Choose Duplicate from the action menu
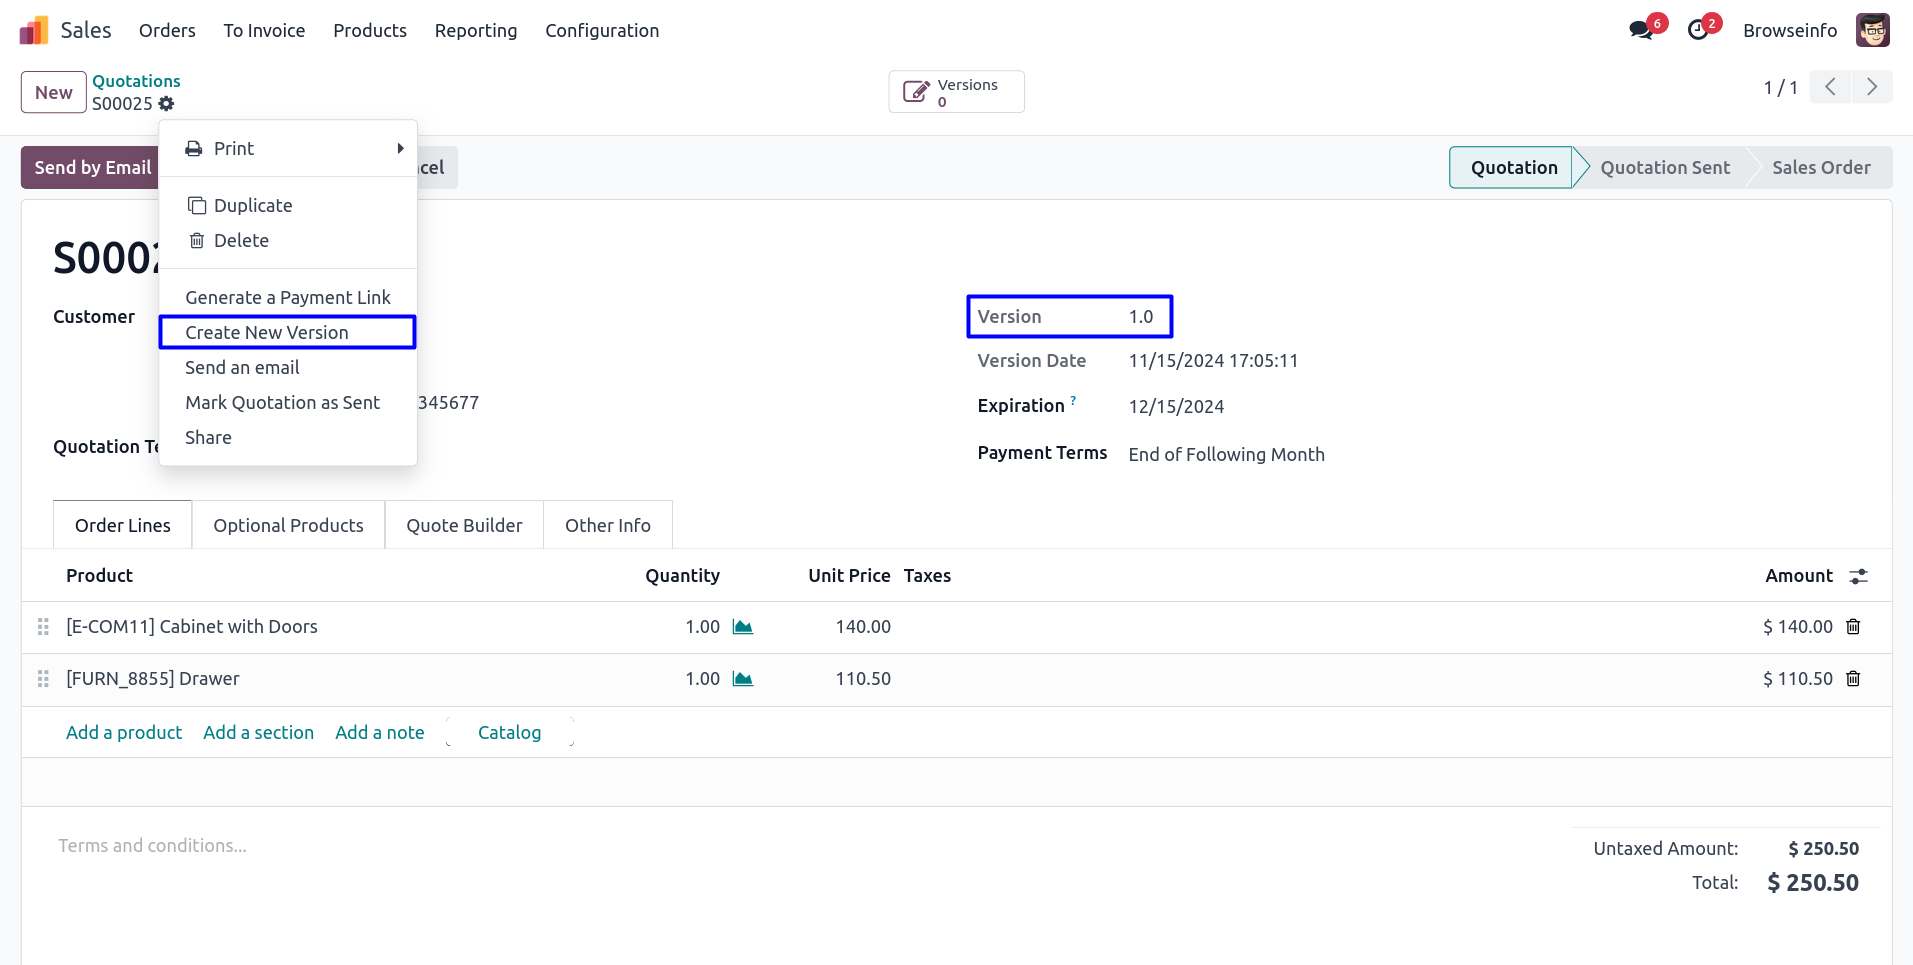 [252, 206]
